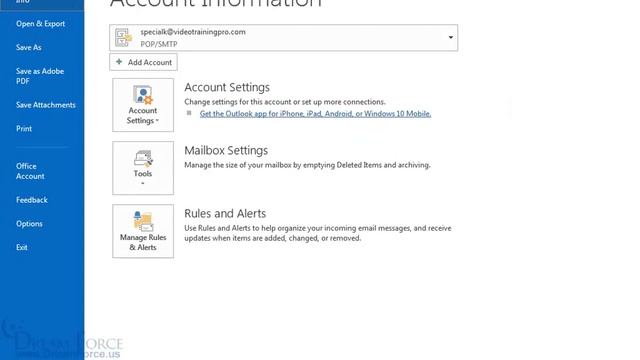640x360 pixels.
Task: Open the Account Settings button
Action: click(x=143, y=105)
